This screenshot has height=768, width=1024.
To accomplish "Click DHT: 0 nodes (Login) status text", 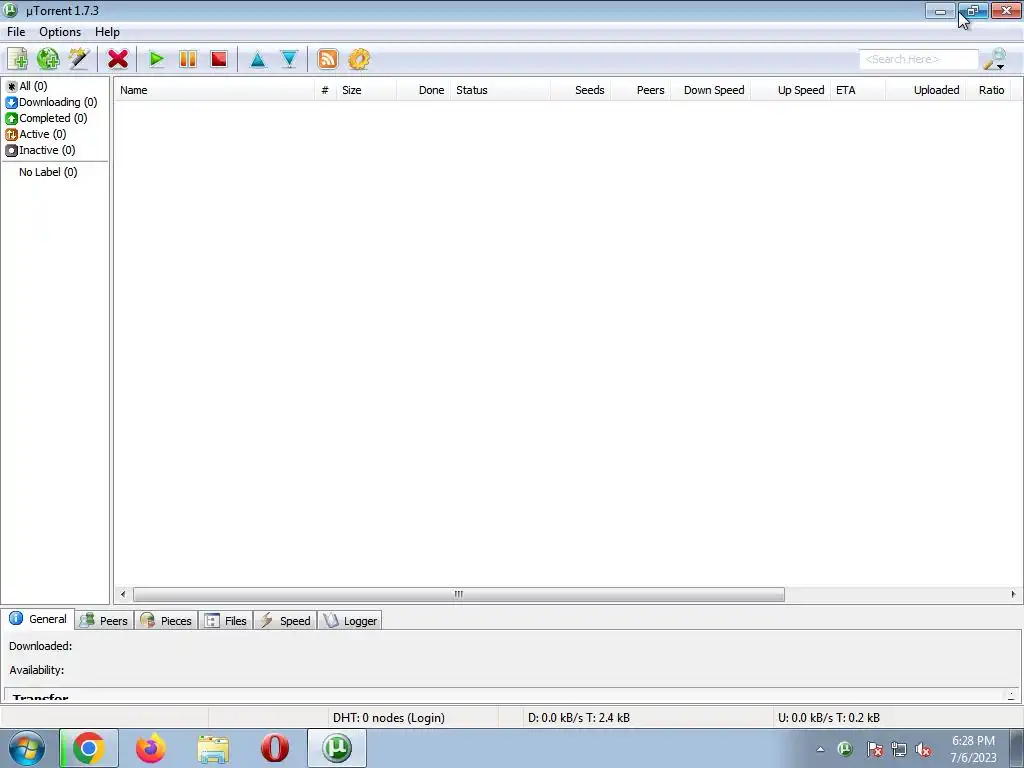I will coord(389,718).
